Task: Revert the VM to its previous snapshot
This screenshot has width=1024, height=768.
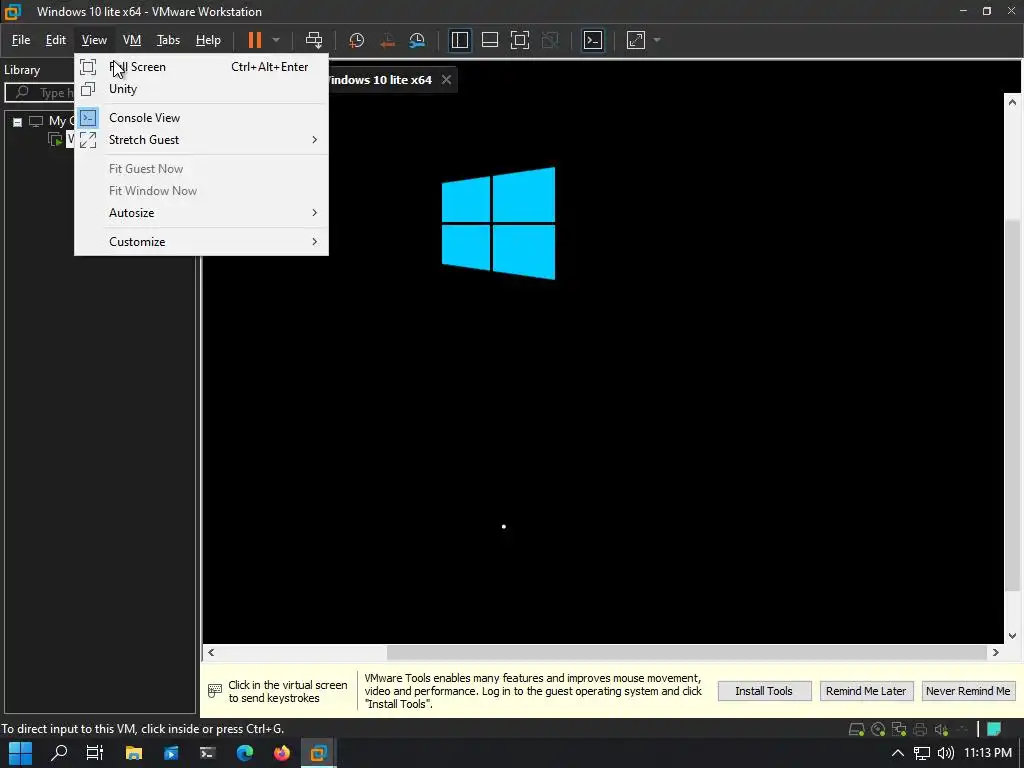Action: 387,40
